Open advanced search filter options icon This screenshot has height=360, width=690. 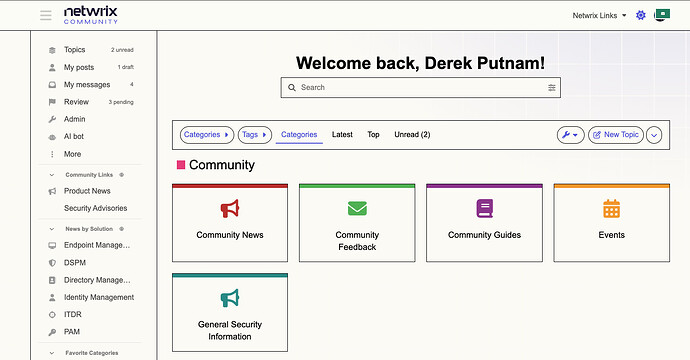[551, 88]
